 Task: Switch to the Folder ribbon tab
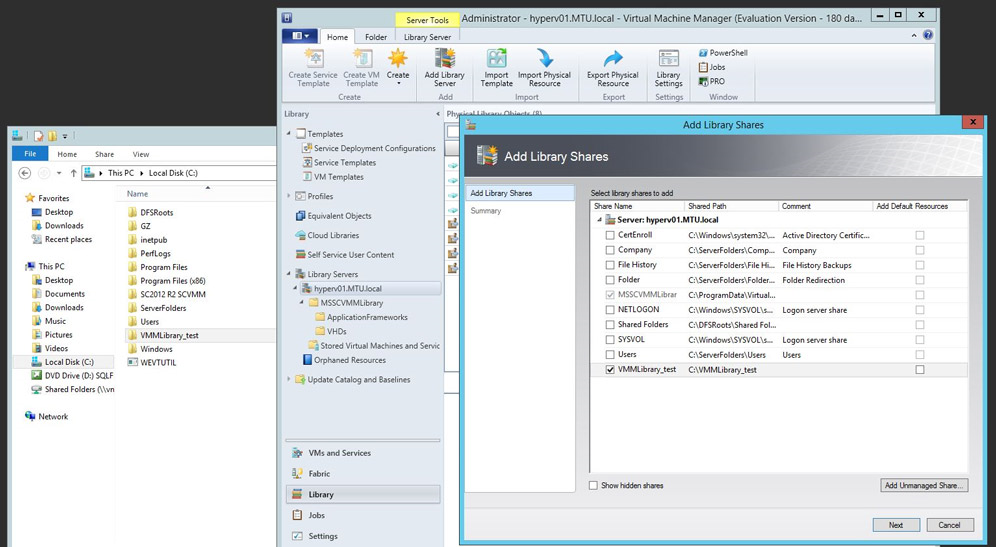[375, 37]
